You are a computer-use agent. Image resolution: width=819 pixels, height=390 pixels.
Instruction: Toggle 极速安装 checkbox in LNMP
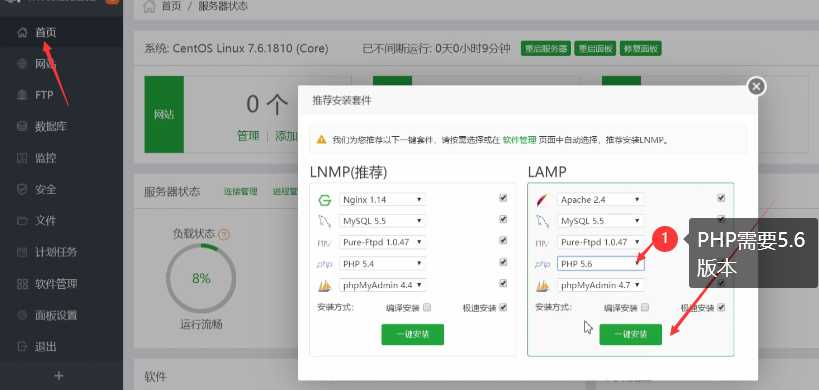pos(503,308)
